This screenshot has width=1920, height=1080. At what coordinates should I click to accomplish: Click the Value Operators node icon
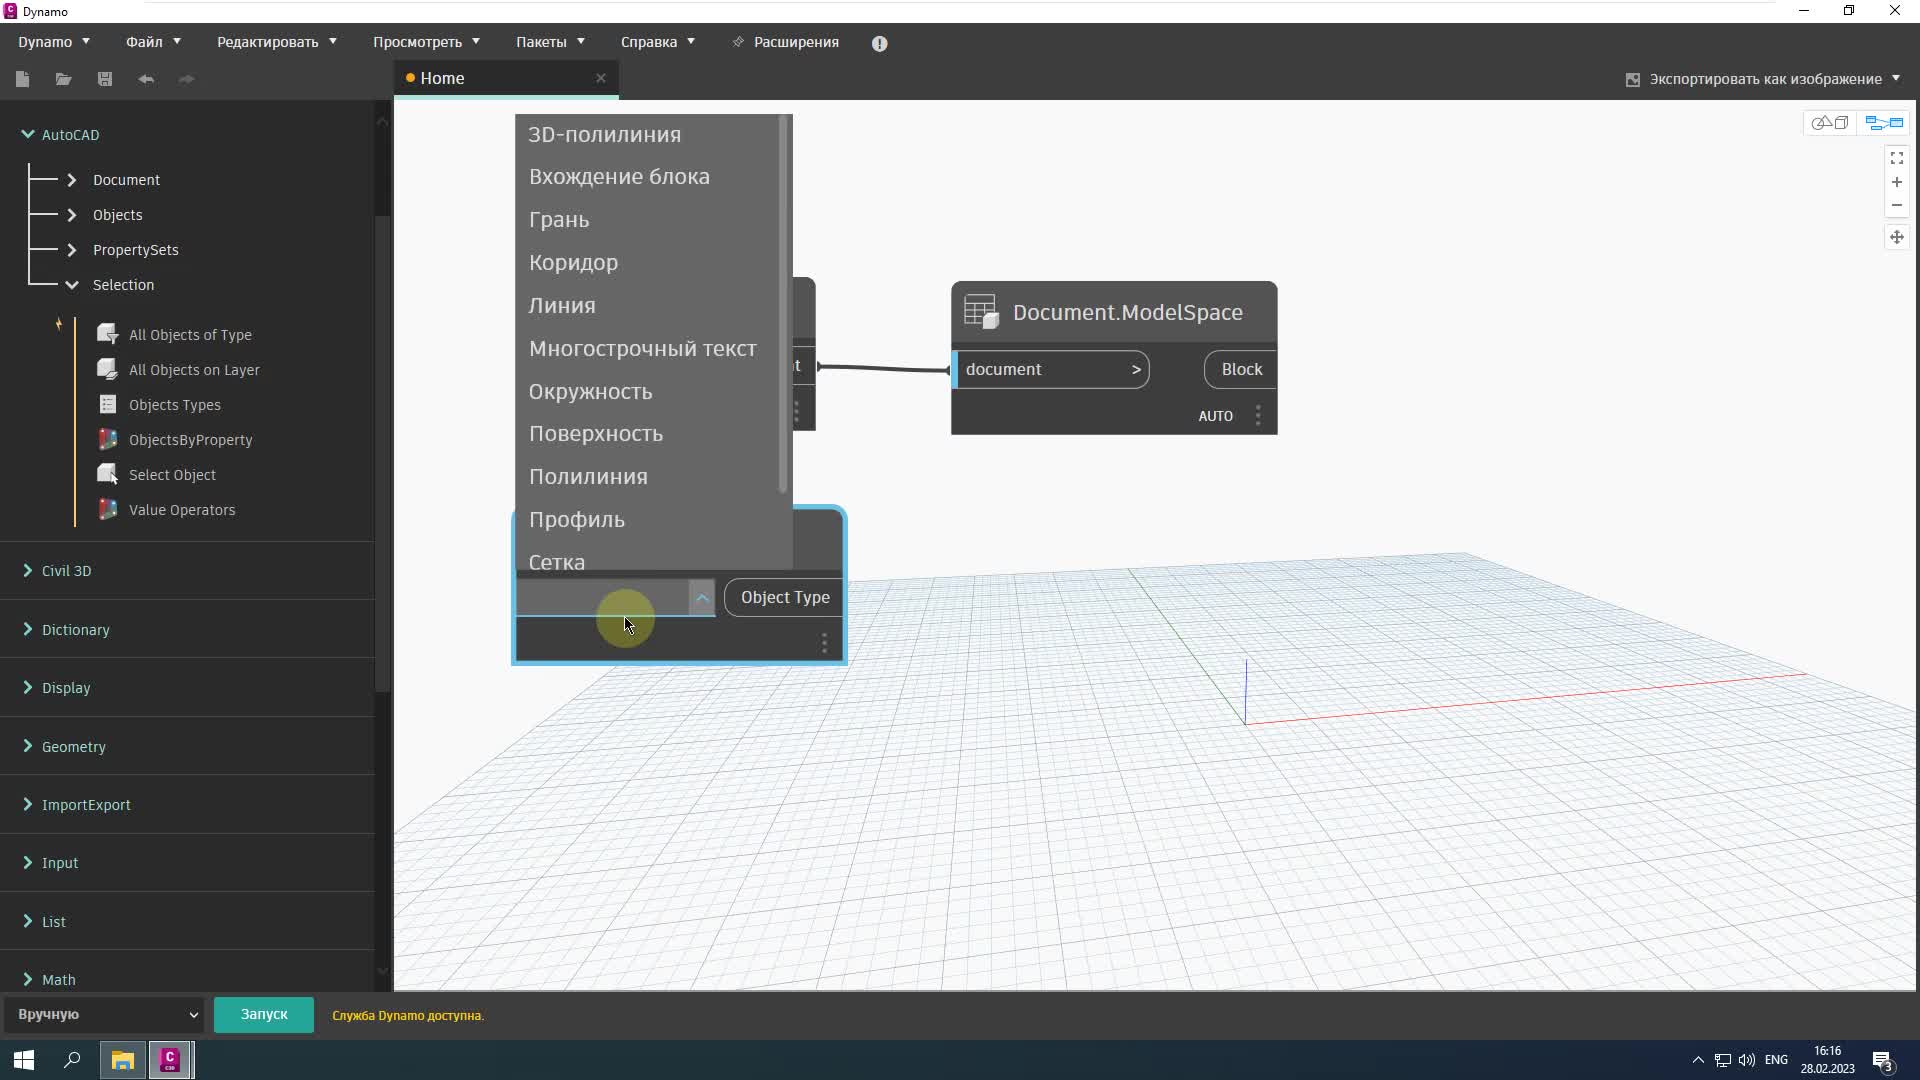pyautogui.click(x=107, y=509)
